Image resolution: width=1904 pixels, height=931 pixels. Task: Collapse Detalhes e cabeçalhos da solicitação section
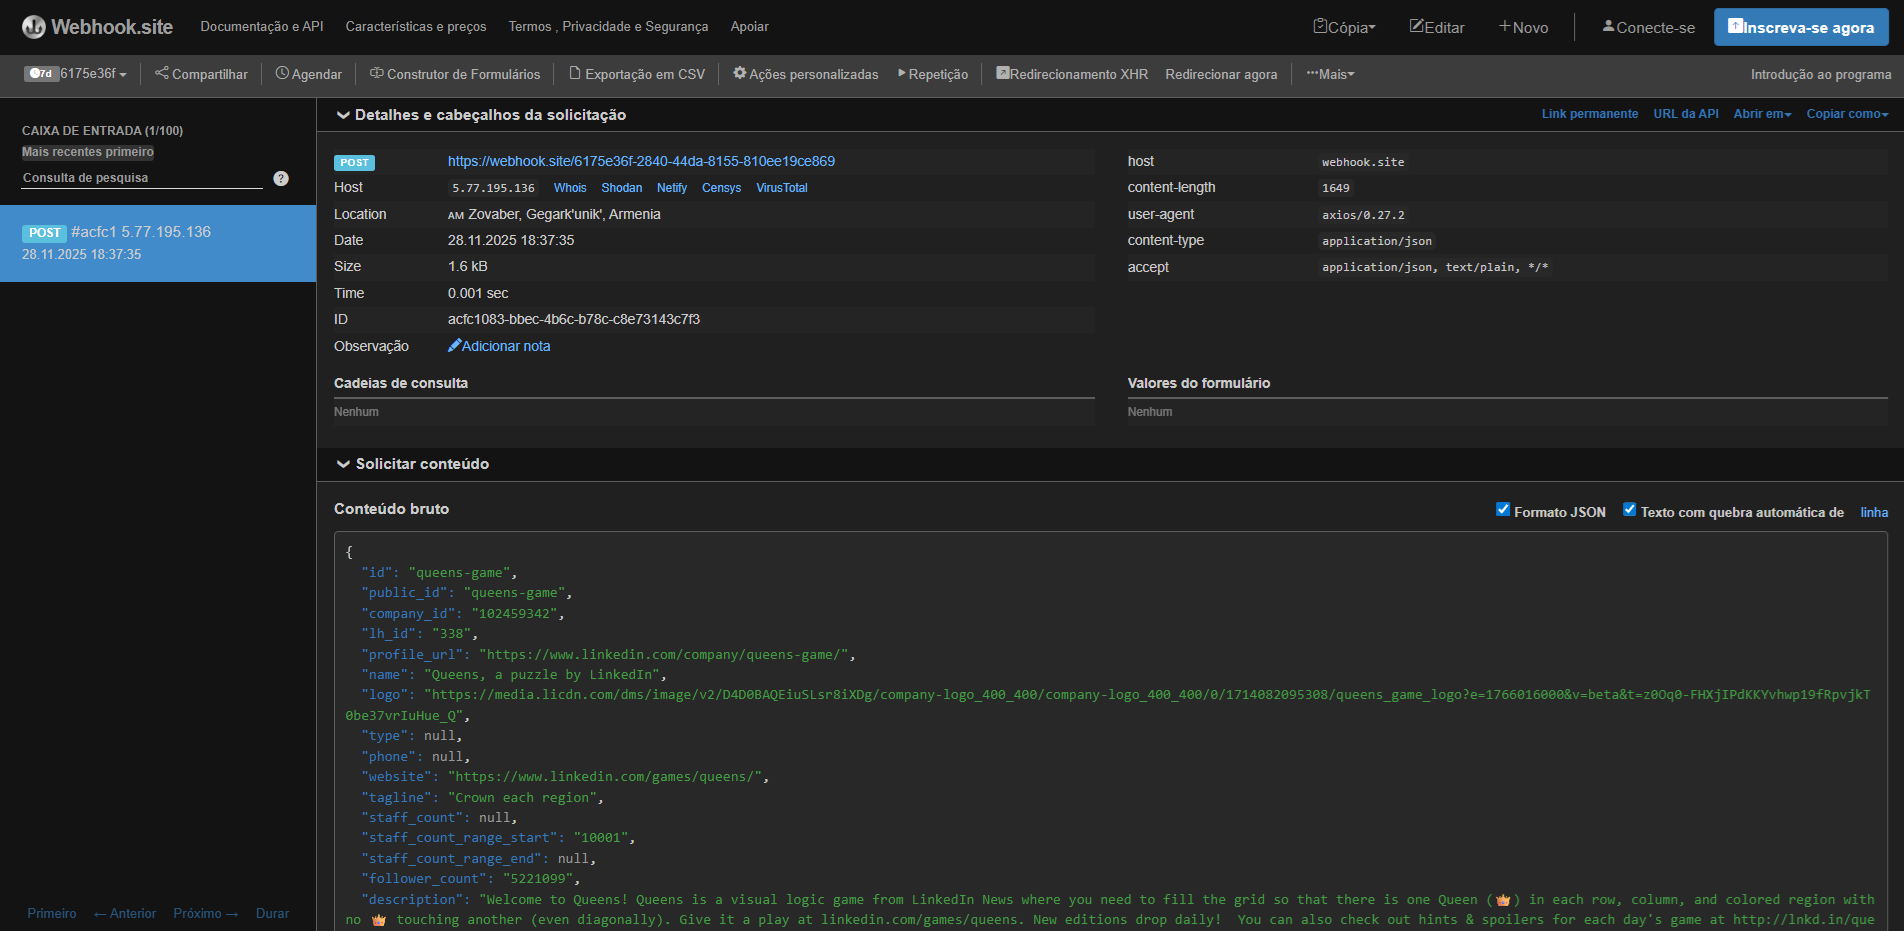[343, 115]
